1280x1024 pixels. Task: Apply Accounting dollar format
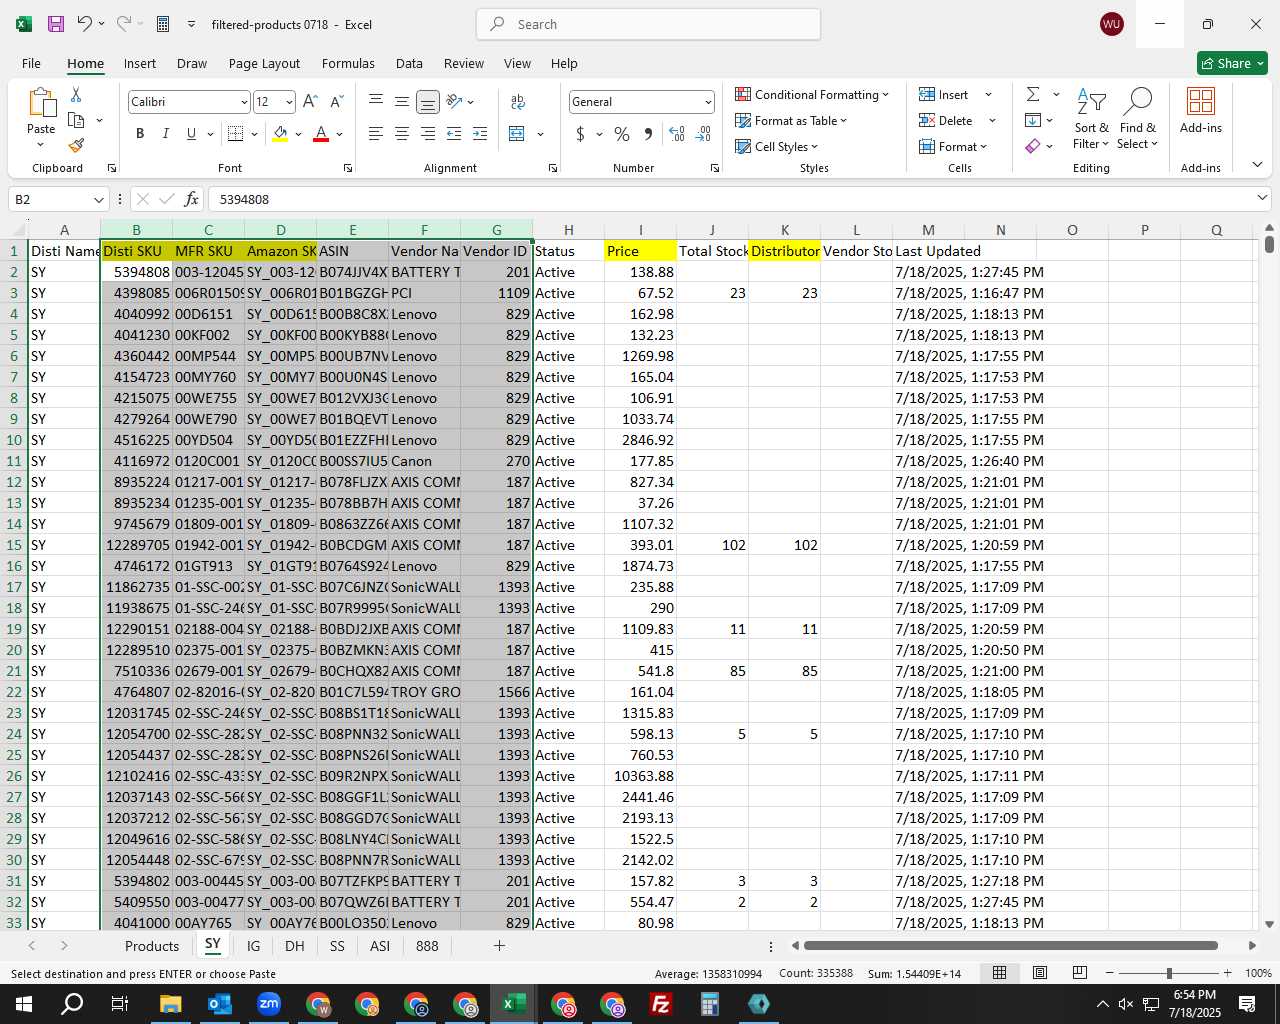coord(580,133)
